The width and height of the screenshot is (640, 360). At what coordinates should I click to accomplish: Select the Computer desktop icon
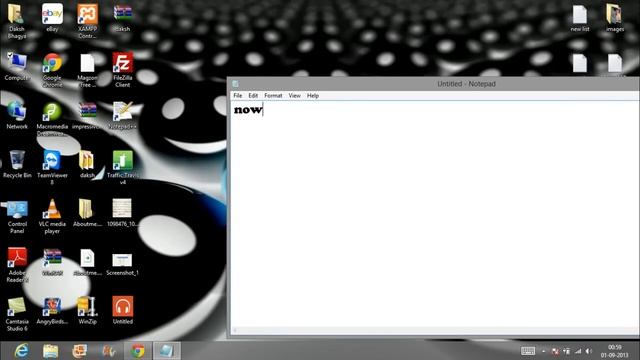click(17, 66)
